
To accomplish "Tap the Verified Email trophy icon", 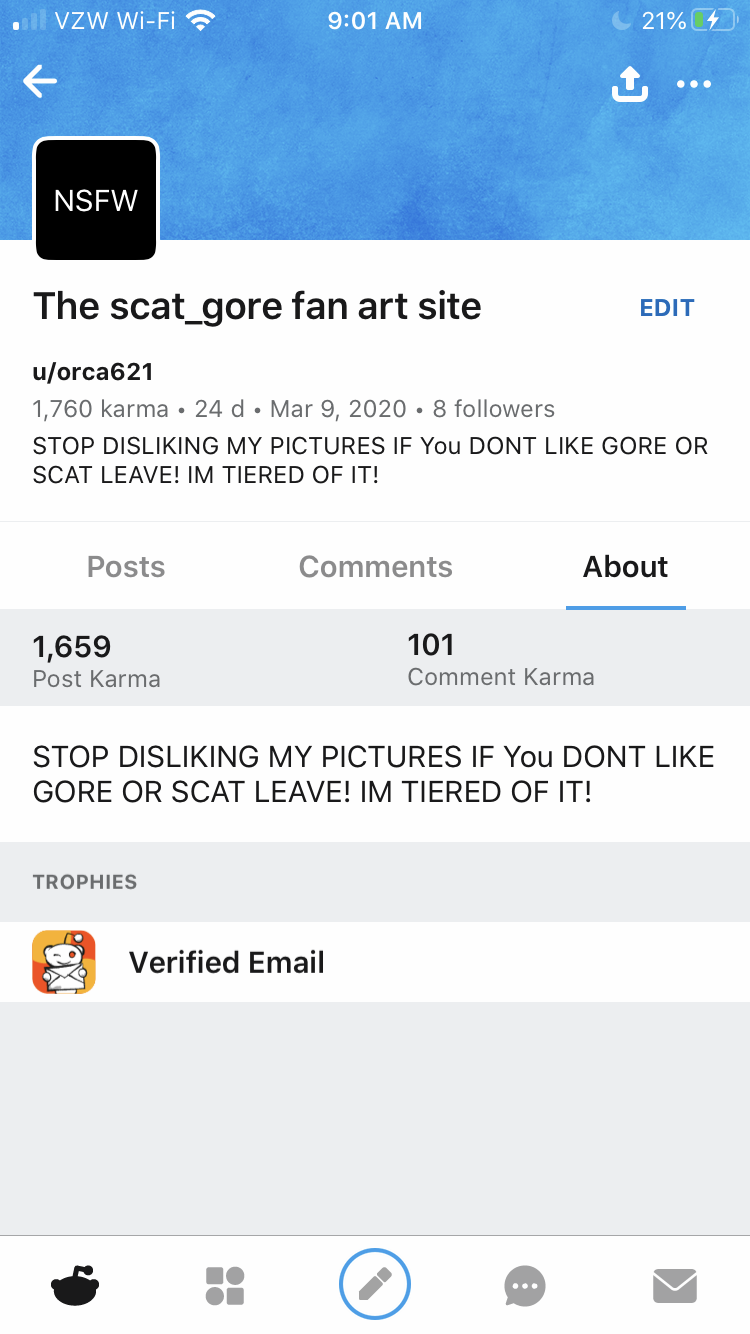I will point(64,962).
